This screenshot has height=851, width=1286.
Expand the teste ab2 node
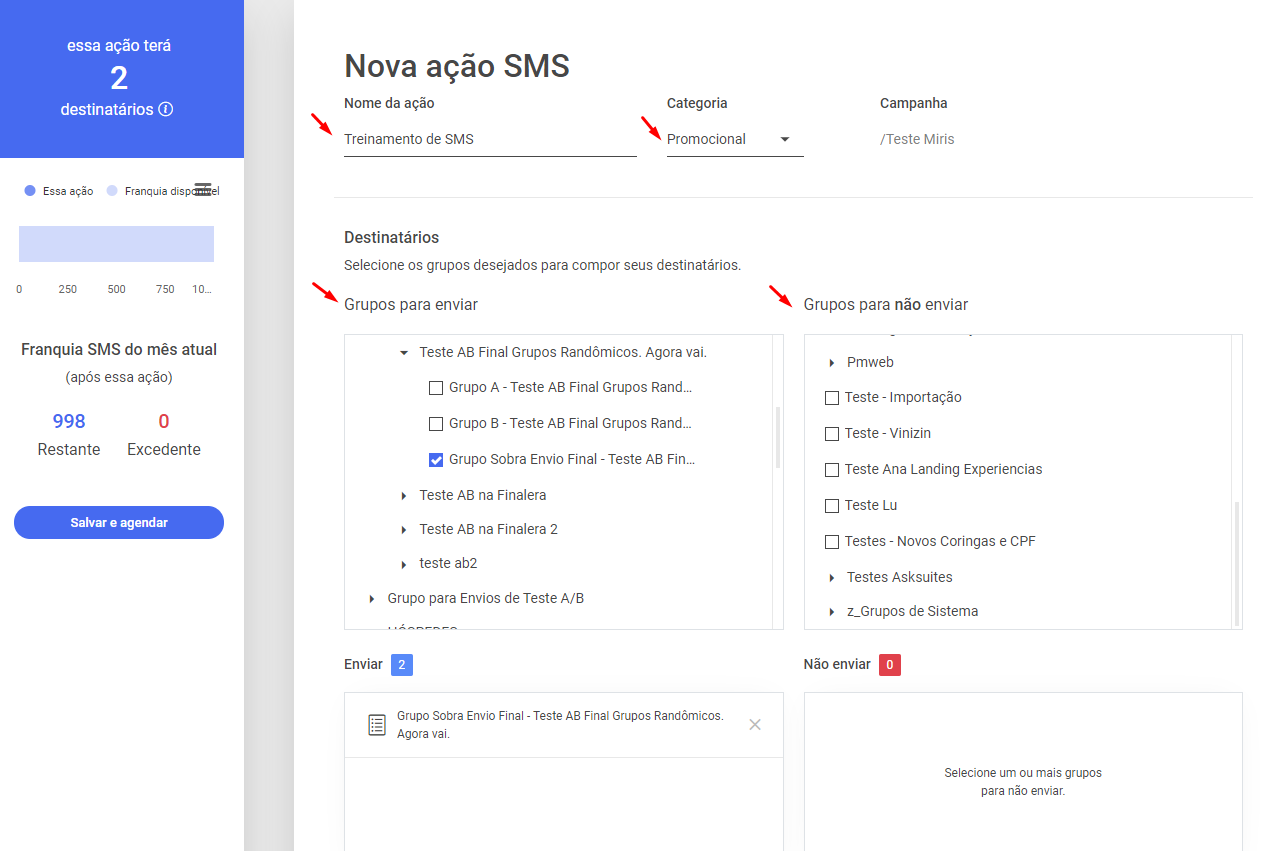(x=404, y=564)
